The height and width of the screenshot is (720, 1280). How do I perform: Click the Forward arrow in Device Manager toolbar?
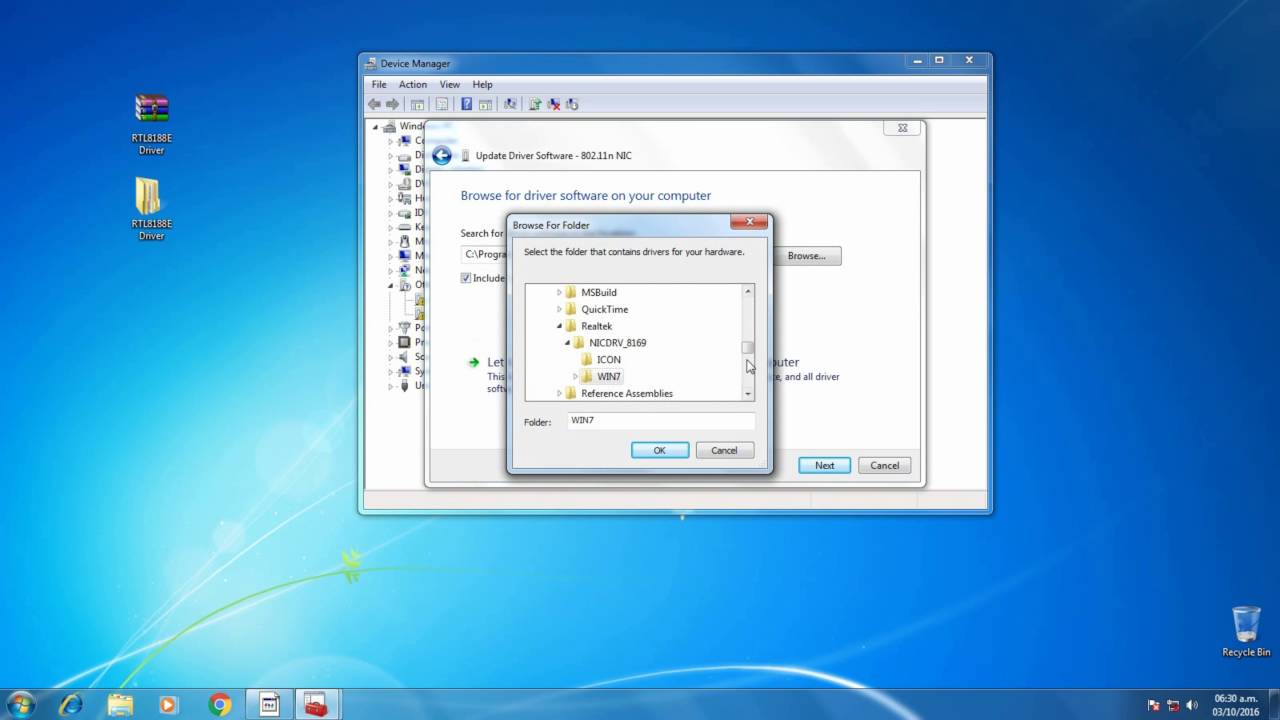tap(392, 104)
